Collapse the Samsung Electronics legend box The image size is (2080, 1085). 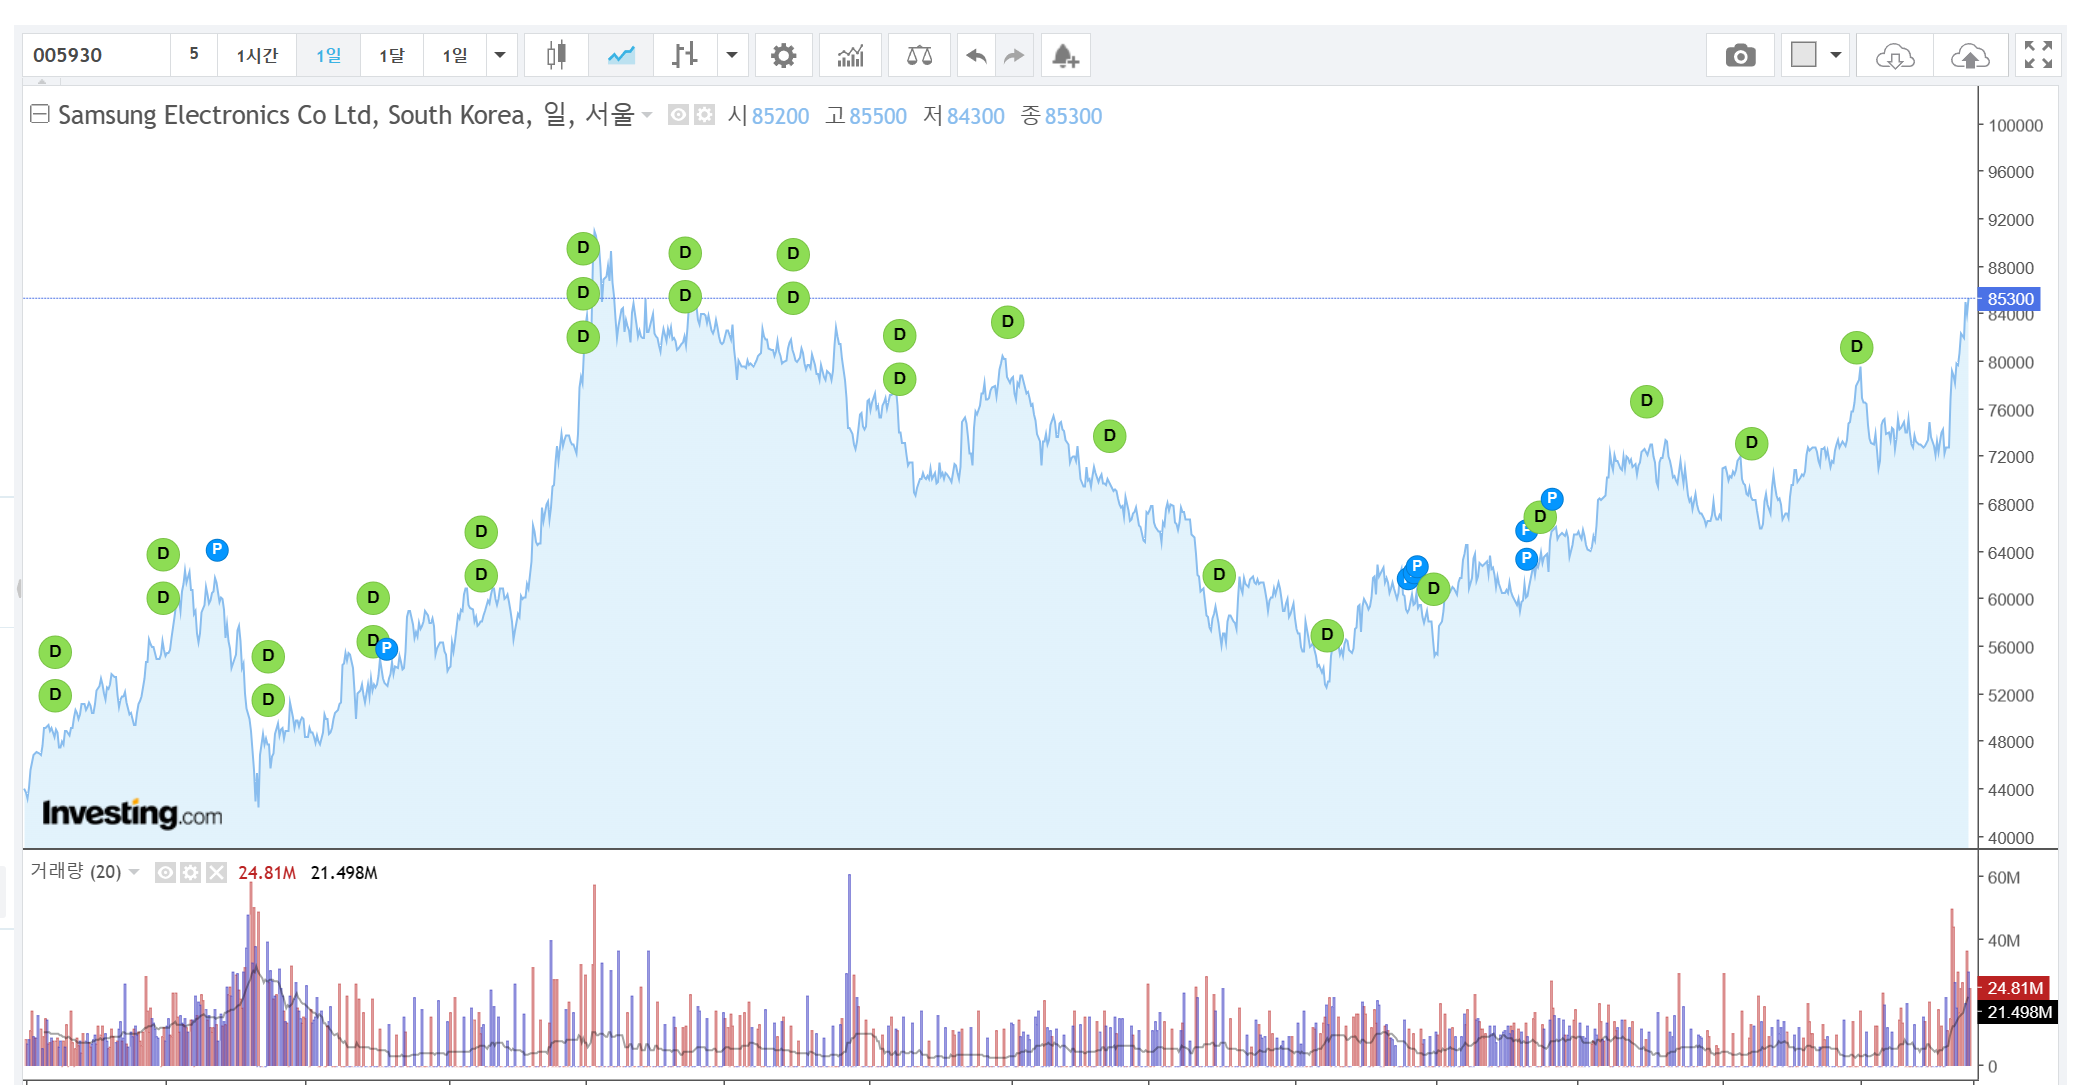pyautogui.click(x=40, y=114)
